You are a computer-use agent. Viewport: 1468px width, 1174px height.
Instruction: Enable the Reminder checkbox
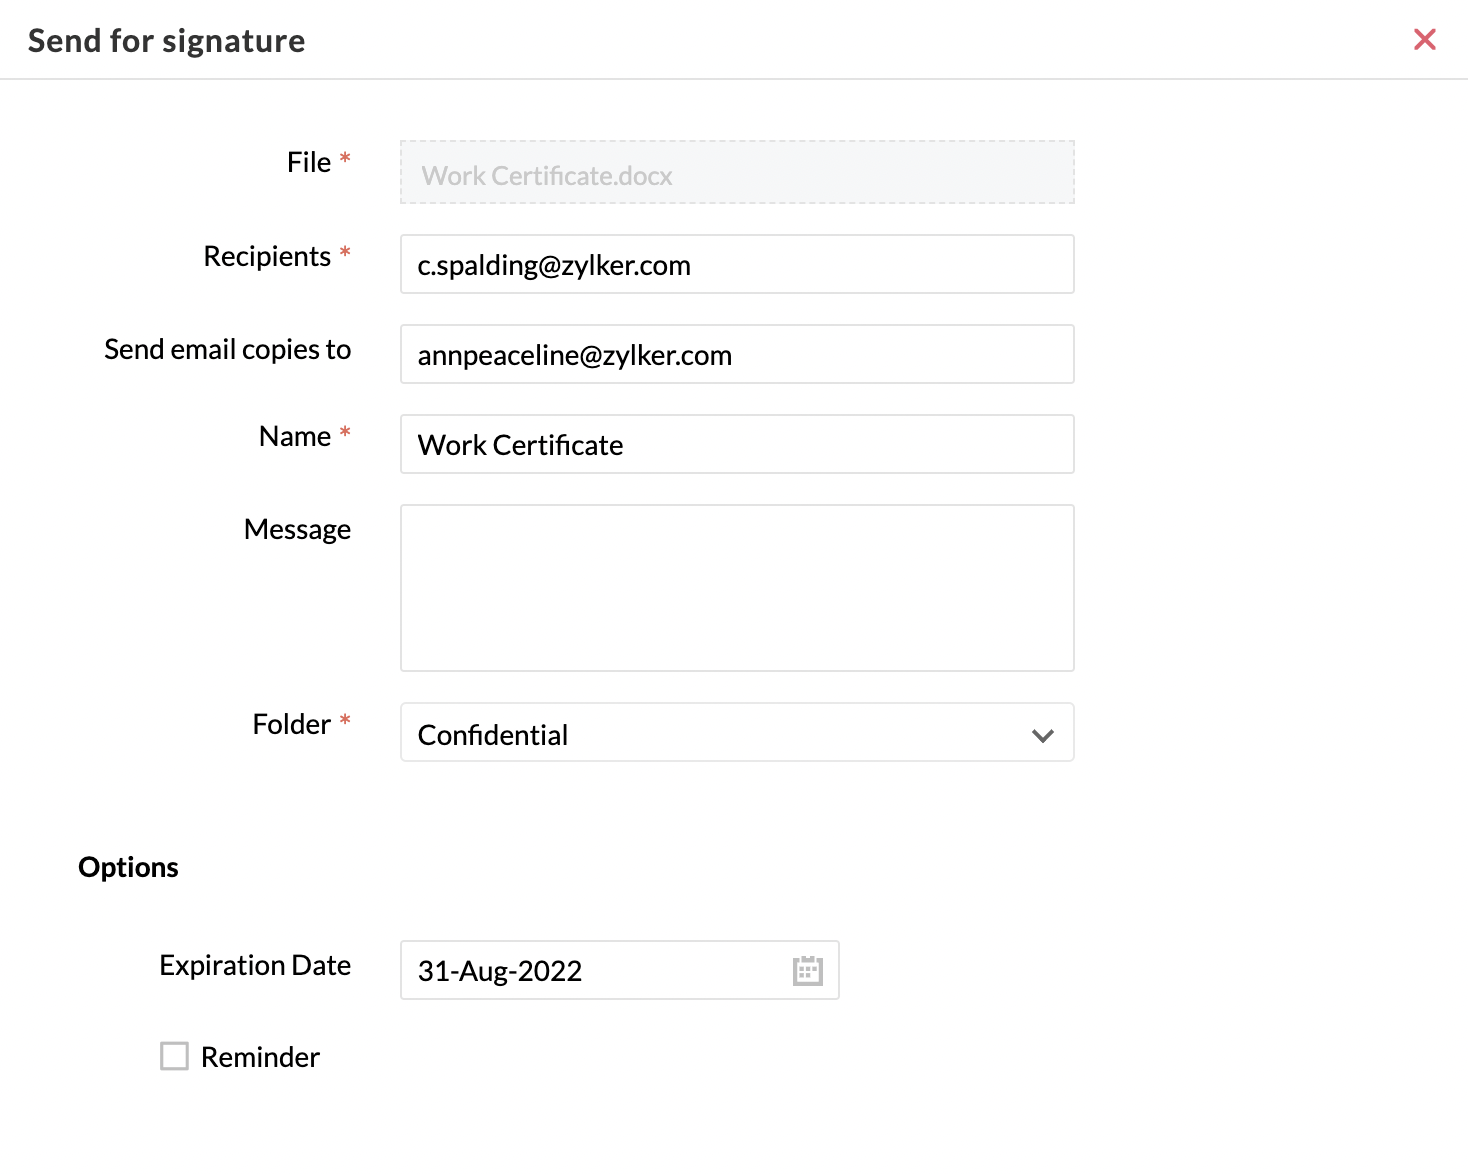(174, 1056)
